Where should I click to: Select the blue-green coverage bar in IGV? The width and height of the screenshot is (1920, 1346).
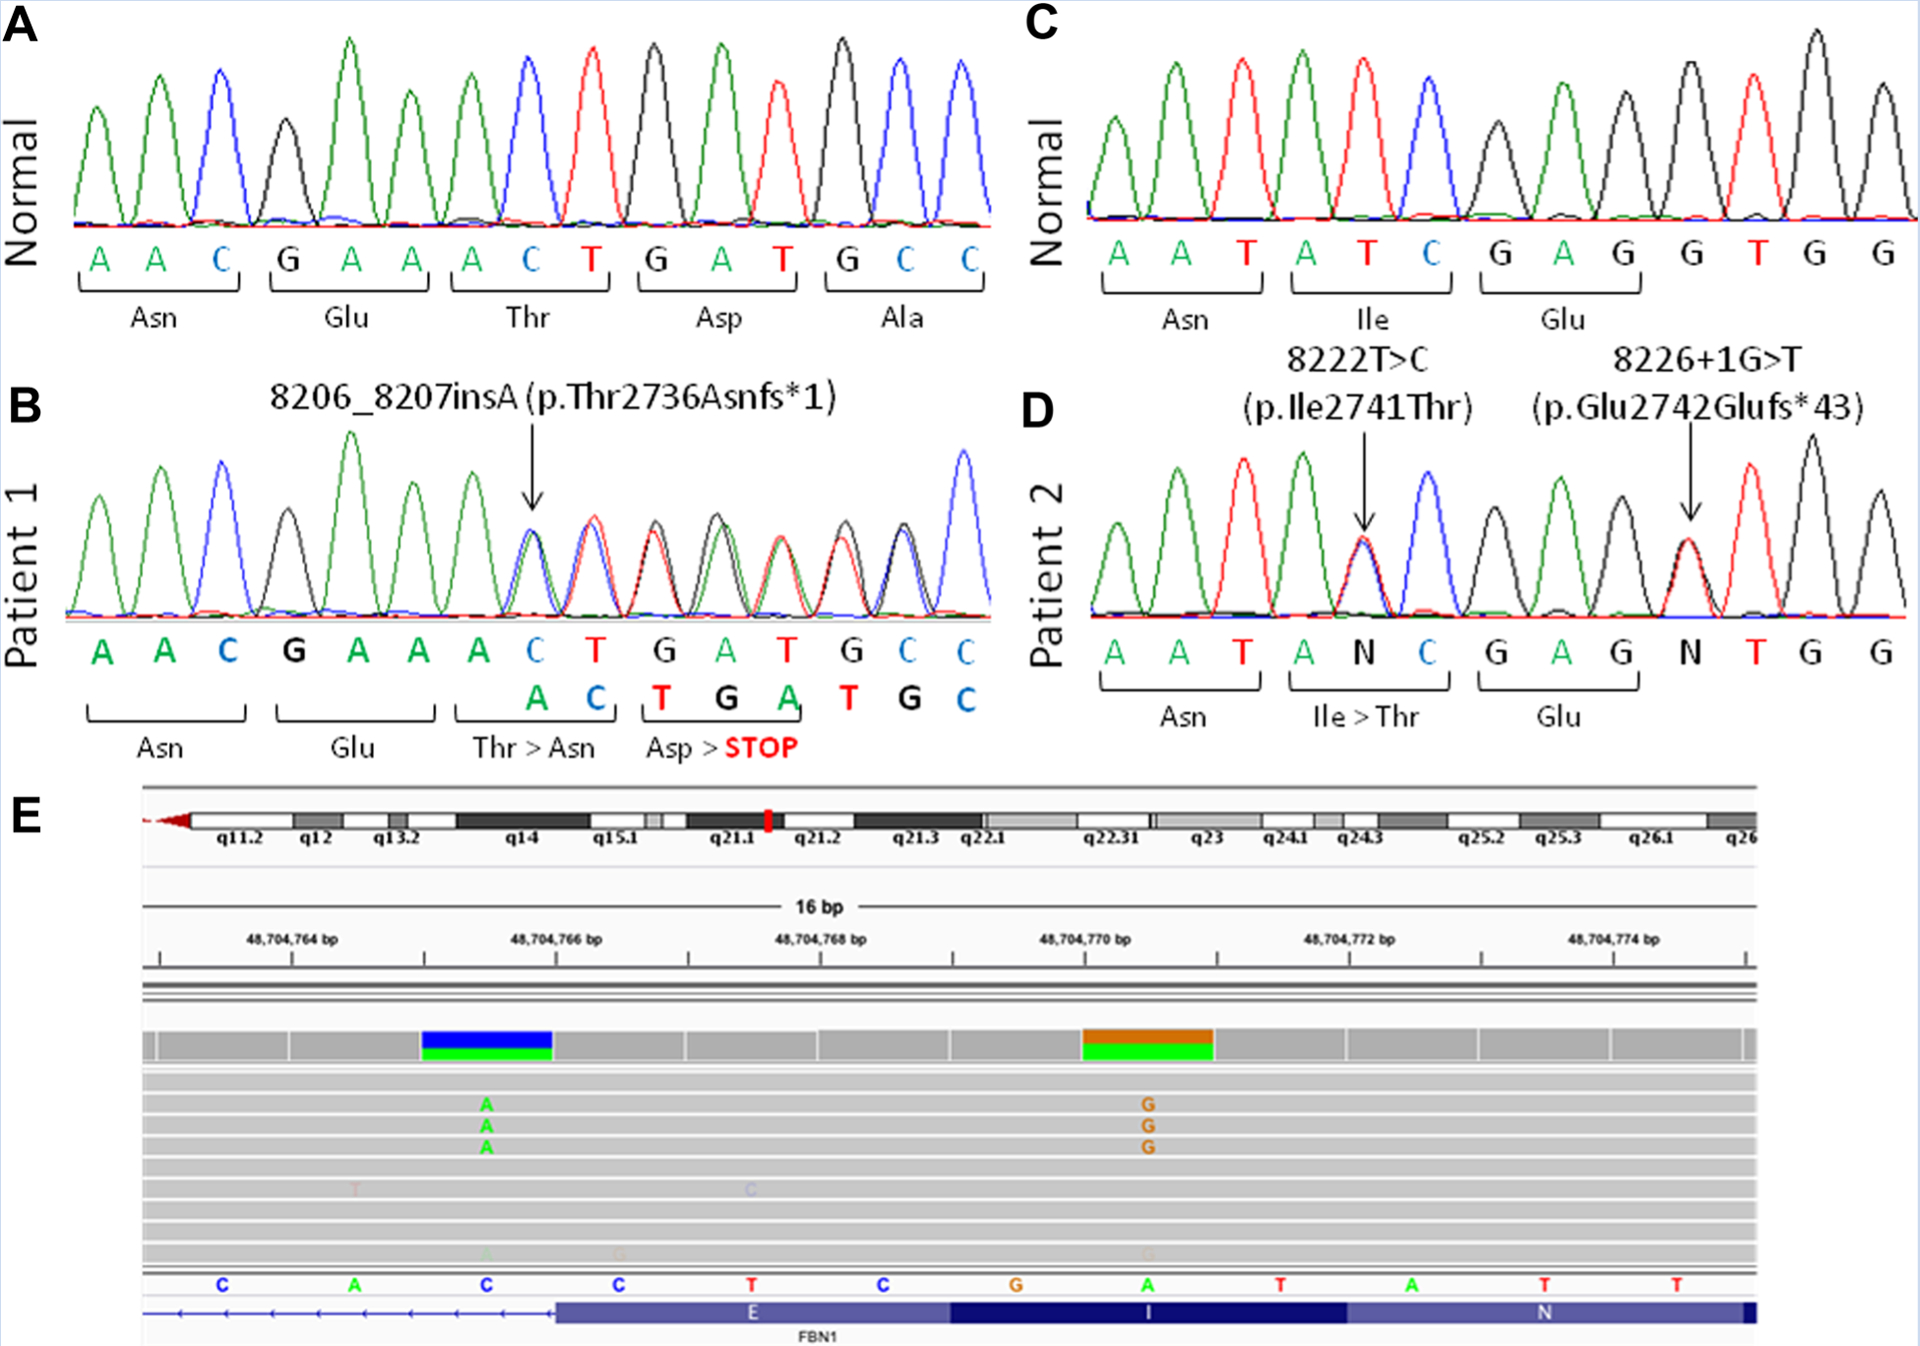487,1046
